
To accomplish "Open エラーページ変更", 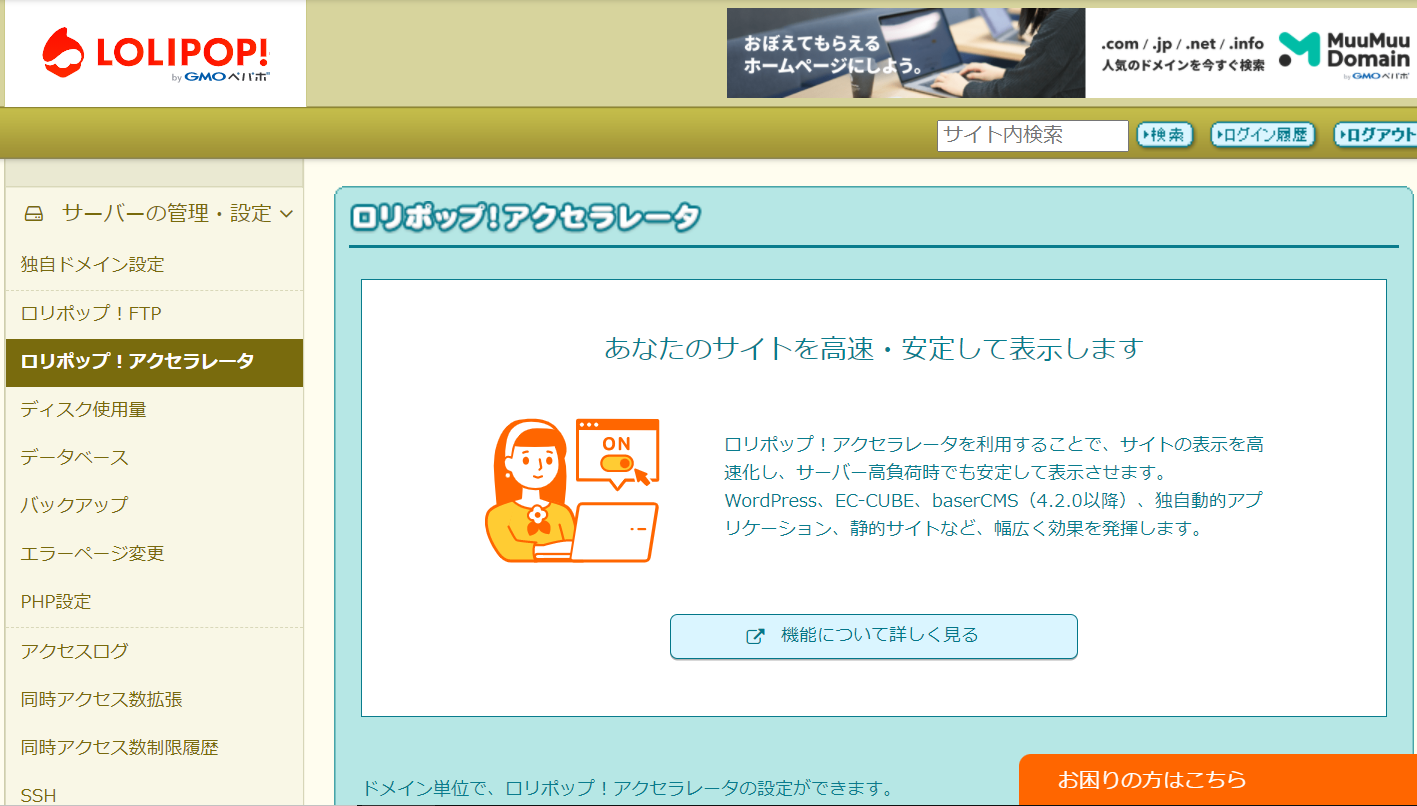I will [x=92, y=553].
